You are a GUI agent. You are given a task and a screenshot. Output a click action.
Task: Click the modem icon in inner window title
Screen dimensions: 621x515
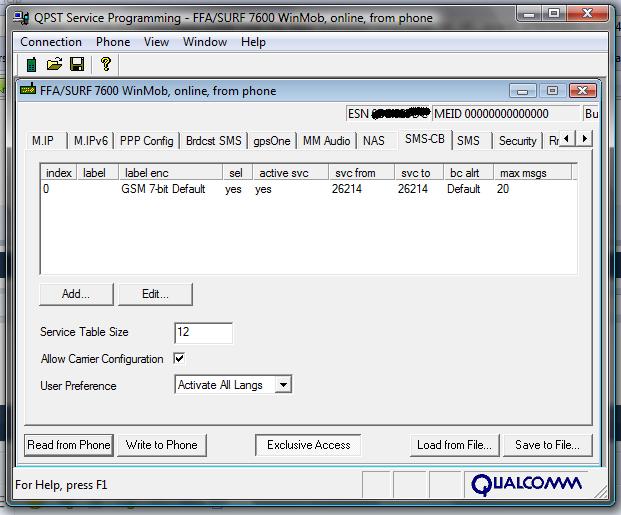tap(28, 90)
